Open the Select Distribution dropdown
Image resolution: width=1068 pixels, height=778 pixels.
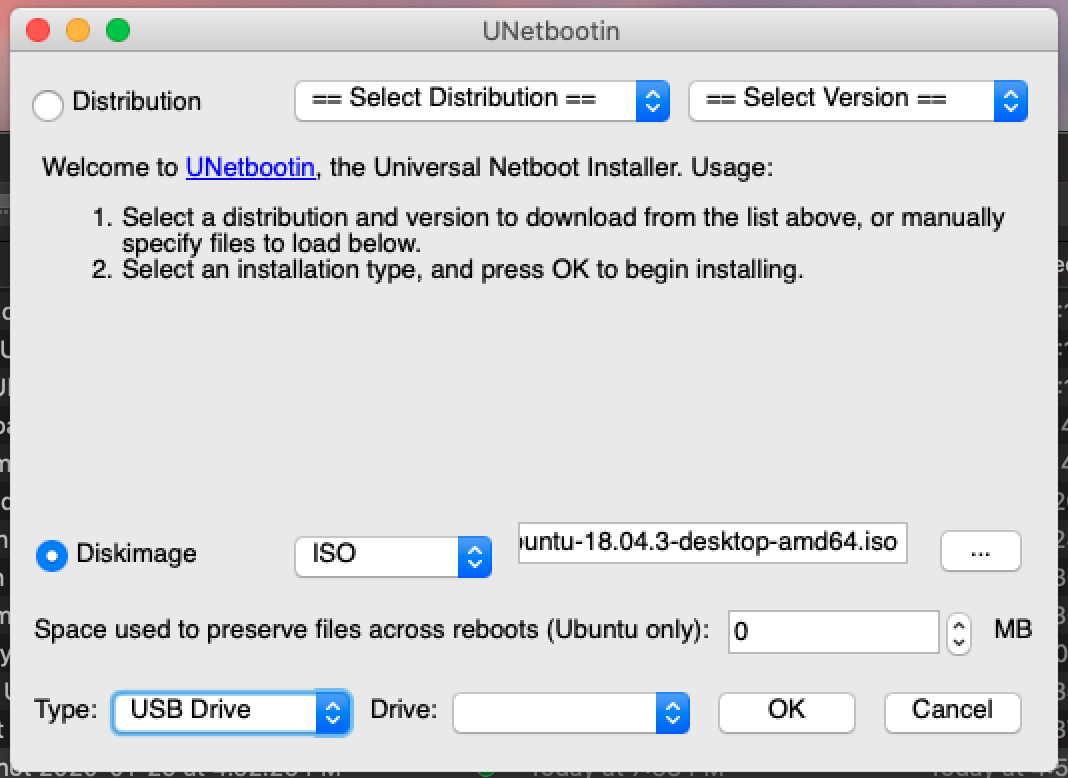(x=482, y=101)
